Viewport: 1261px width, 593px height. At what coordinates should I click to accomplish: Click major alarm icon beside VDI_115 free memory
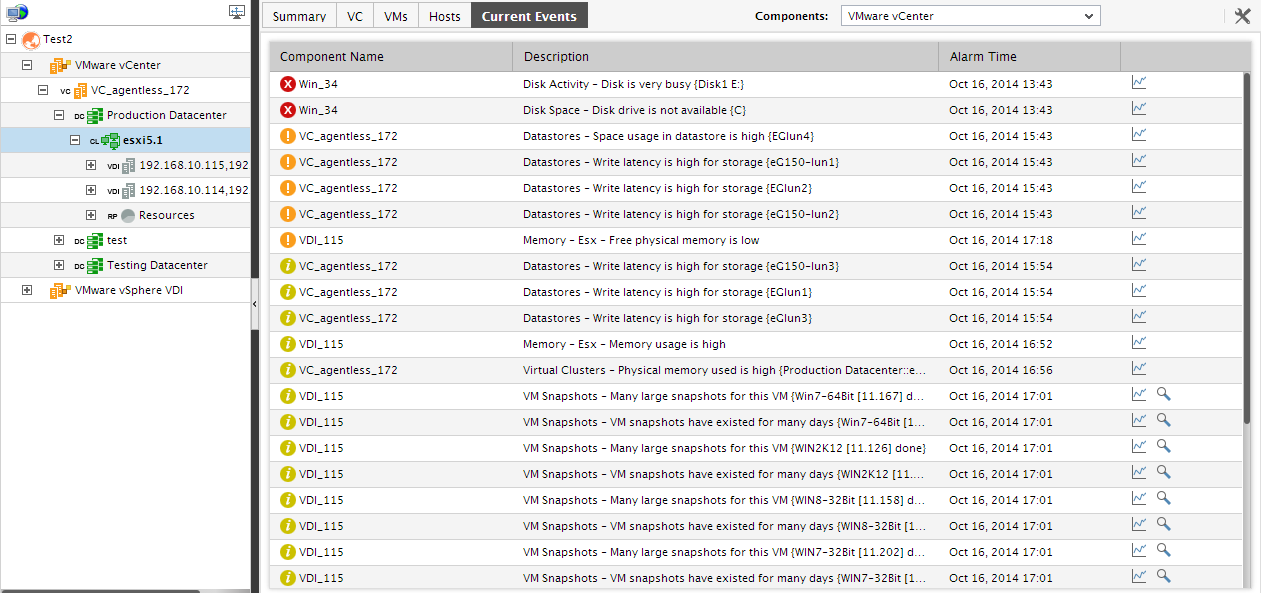288,240
